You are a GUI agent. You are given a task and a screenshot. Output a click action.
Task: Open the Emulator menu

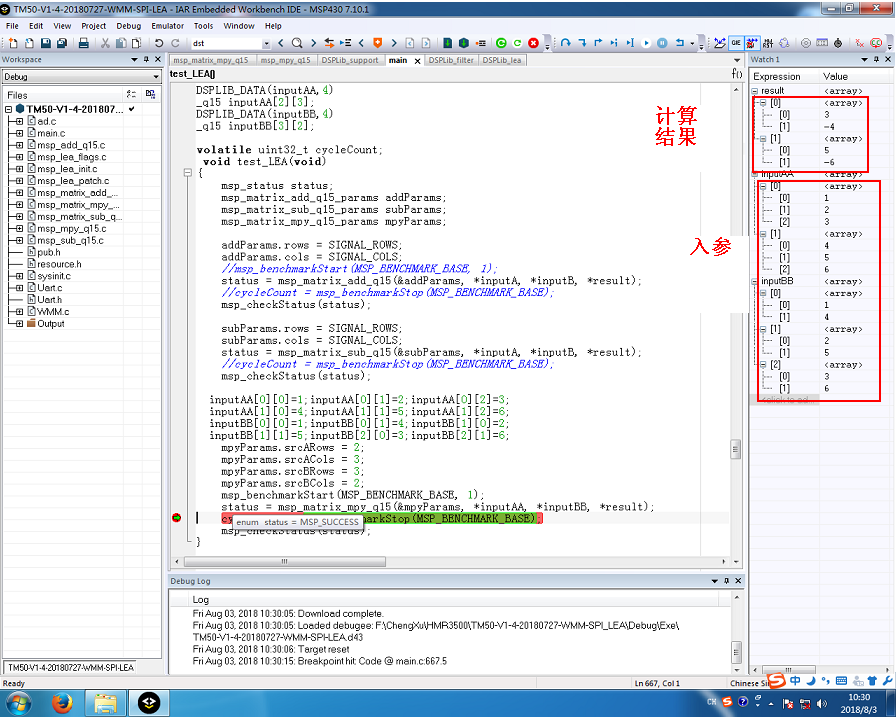166,26
